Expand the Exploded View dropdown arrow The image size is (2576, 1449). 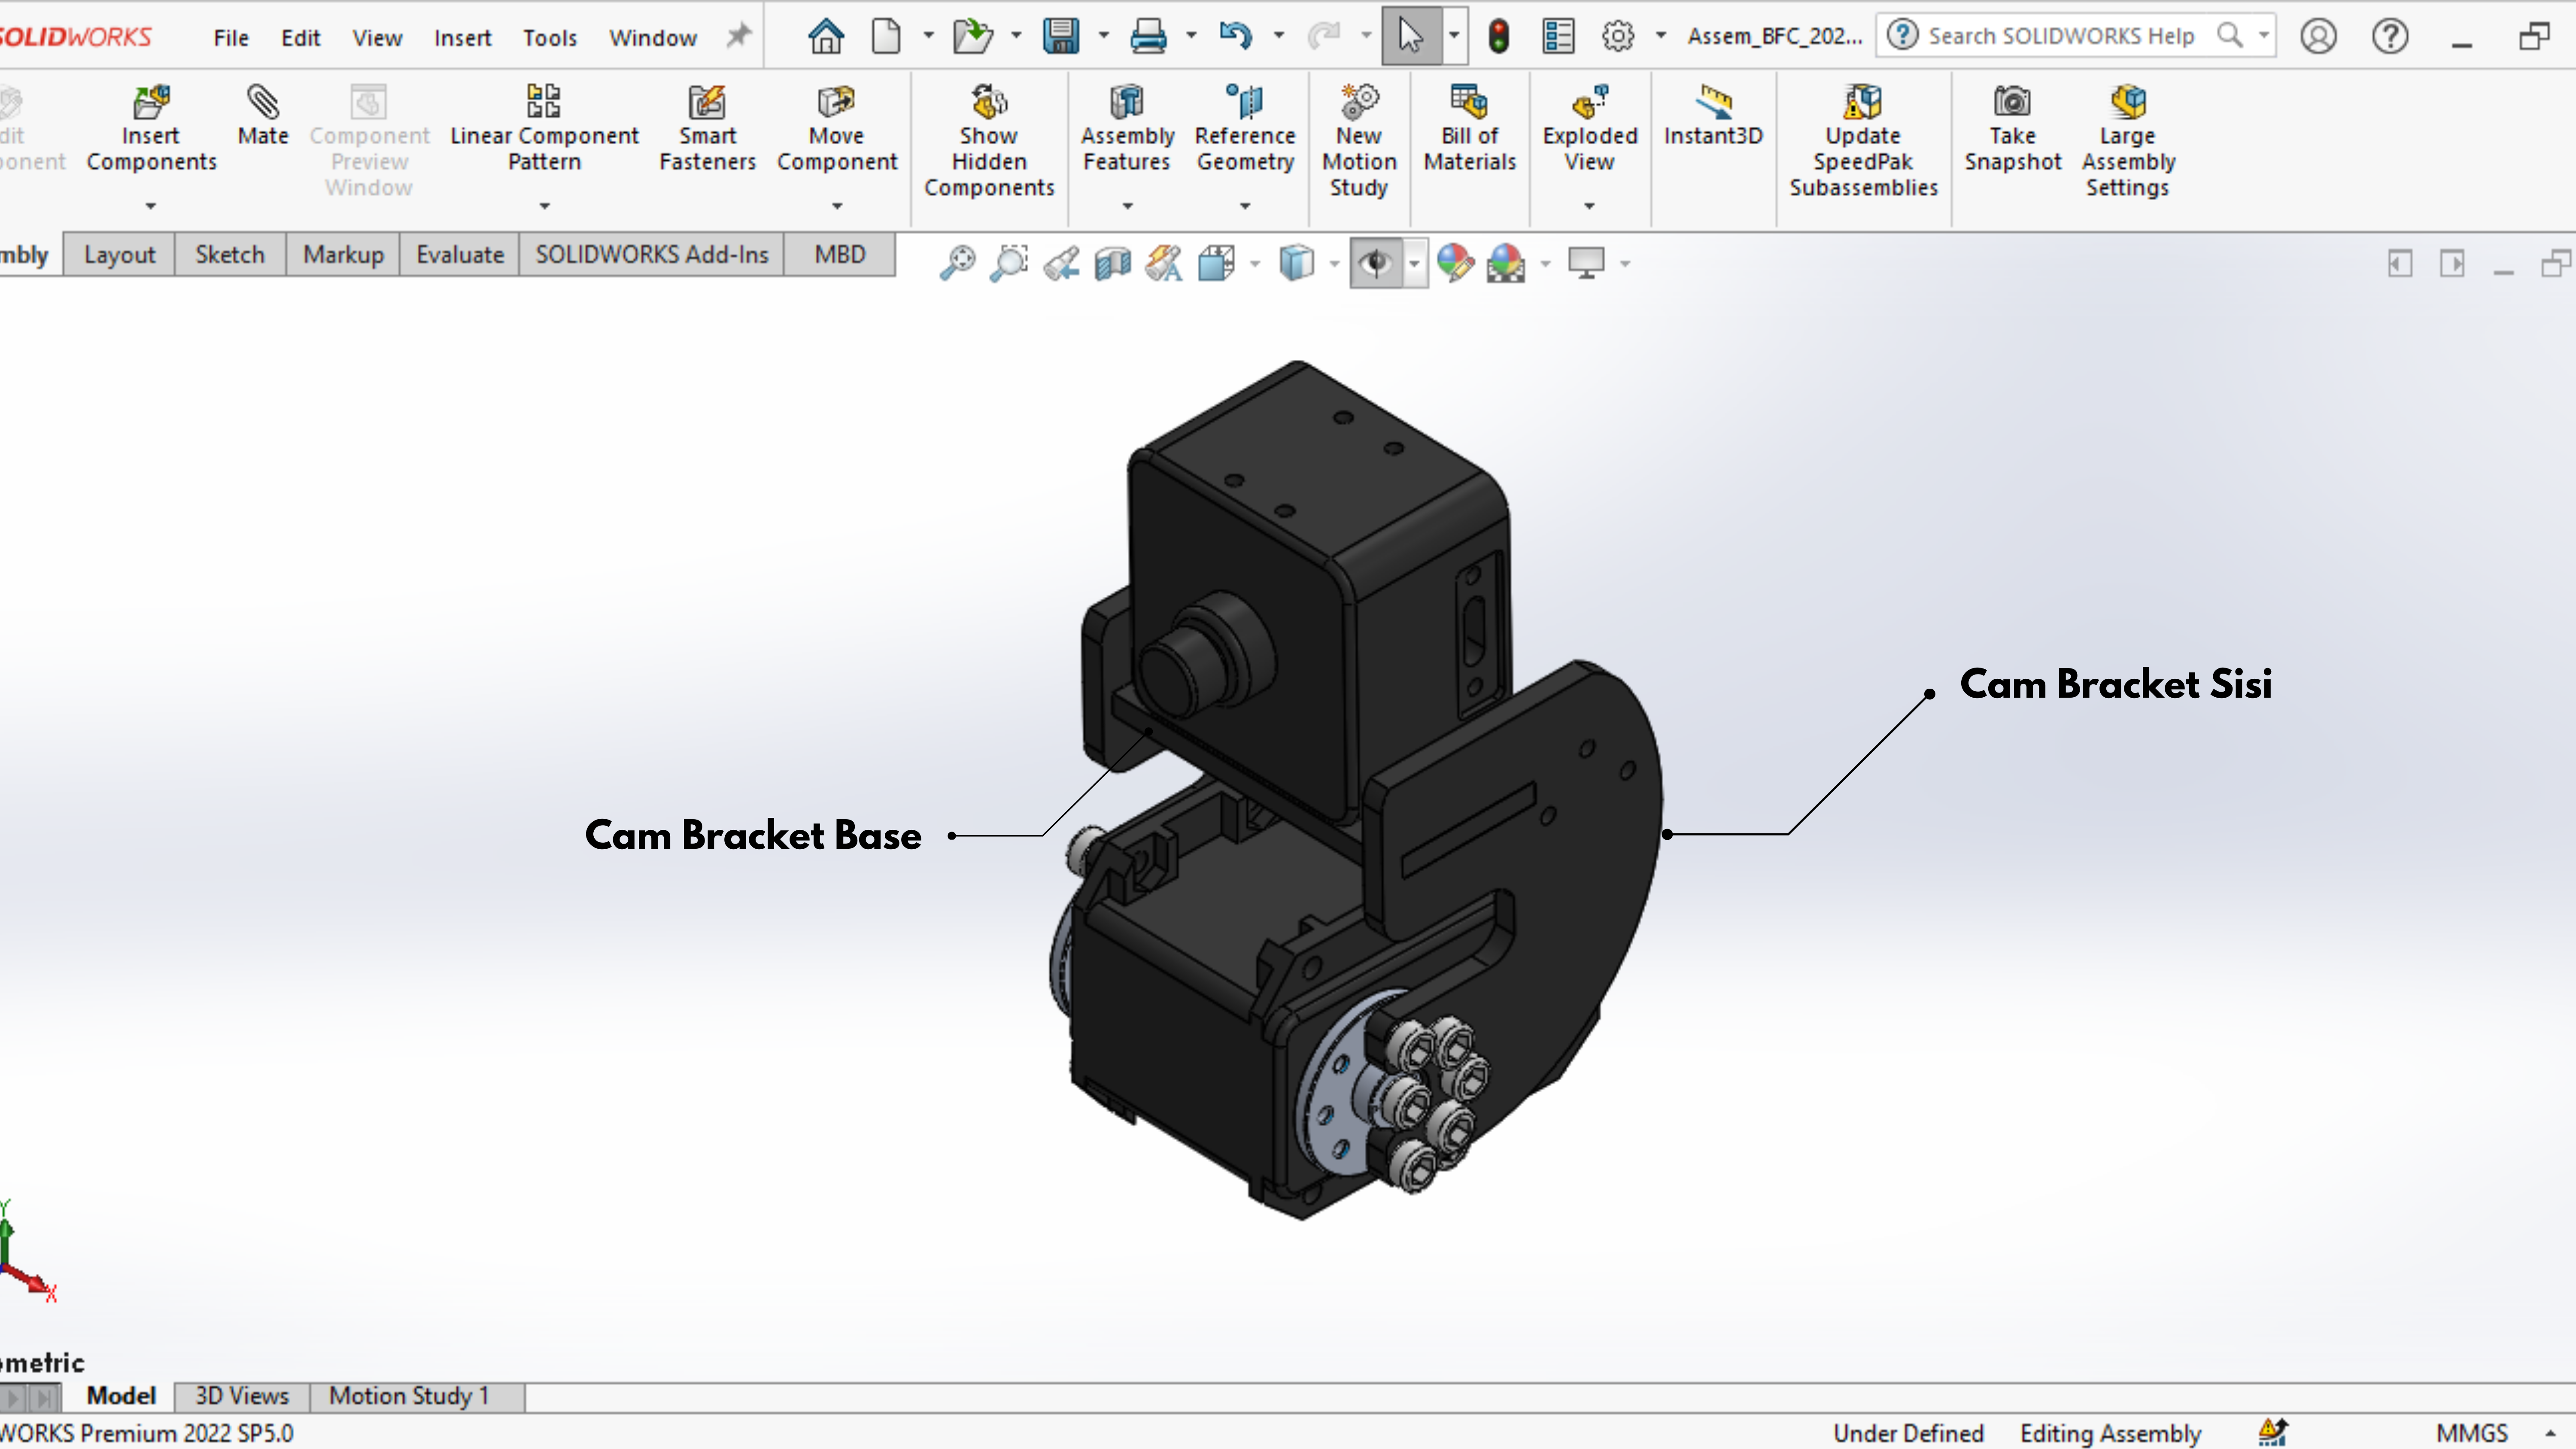(x=1590, y=206)
